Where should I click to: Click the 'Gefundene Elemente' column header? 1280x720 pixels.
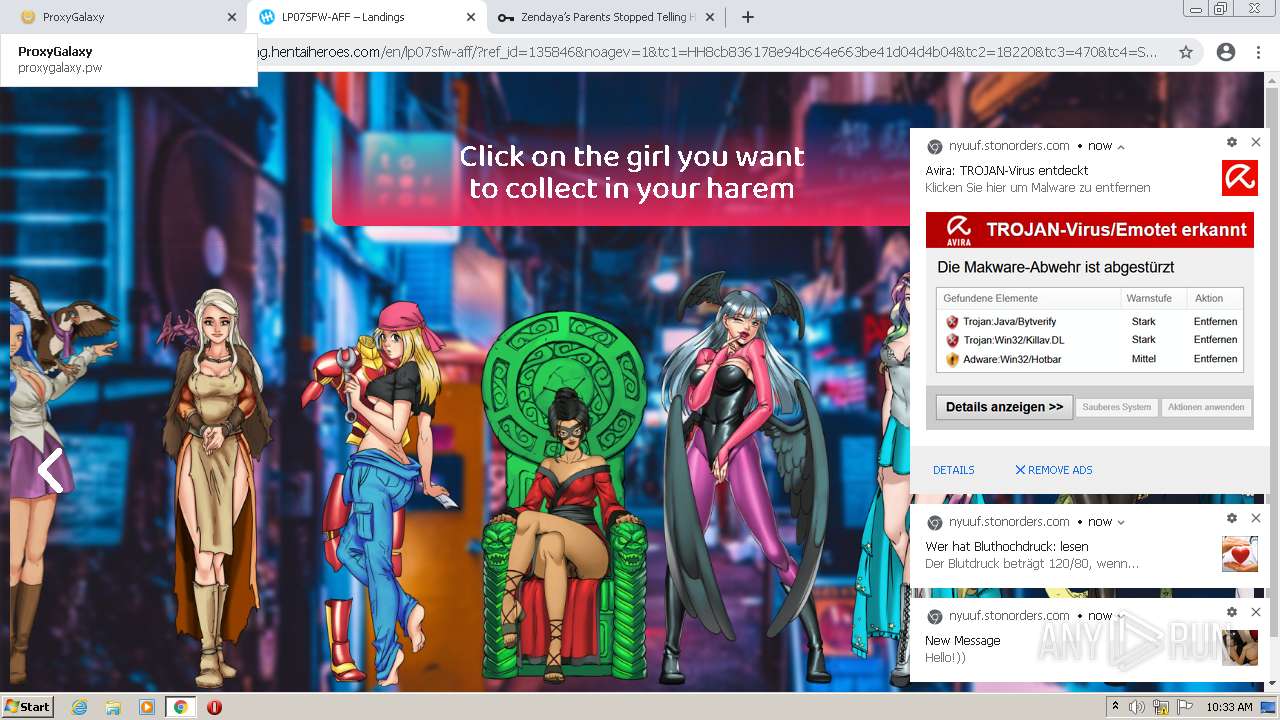[990, 298]
